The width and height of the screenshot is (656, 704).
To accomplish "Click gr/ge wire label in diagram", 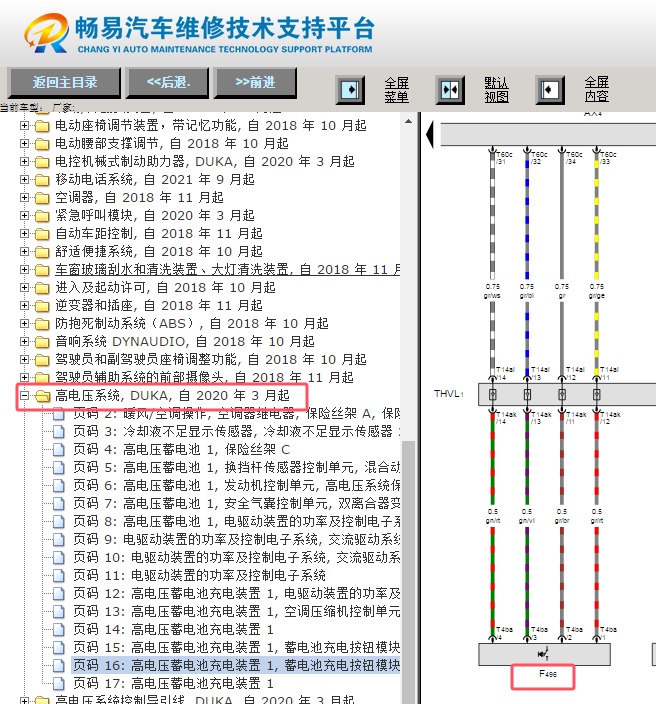I will (597, 296).
